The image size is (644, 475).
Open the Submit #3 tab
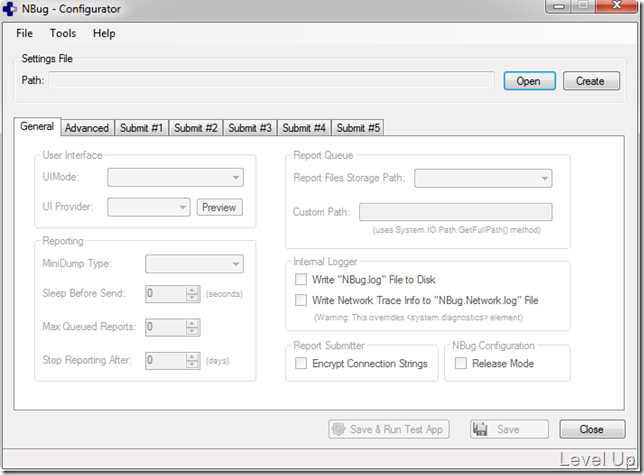250,128
